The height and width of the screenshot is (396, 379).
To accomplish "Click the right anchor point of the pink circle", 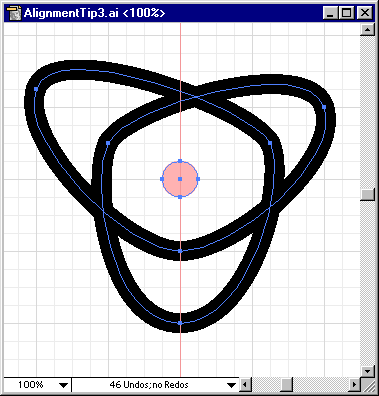I will click(198, 179).
